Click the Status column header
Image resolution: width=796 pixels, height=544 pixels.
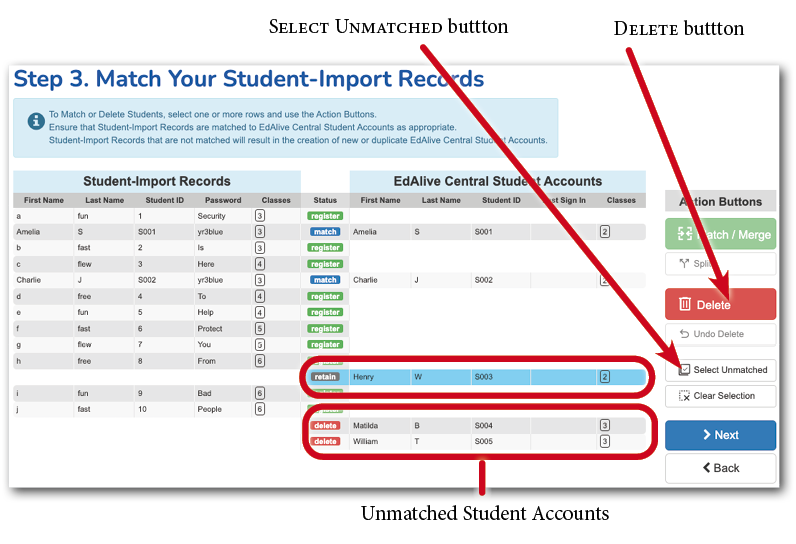(325, 200)
